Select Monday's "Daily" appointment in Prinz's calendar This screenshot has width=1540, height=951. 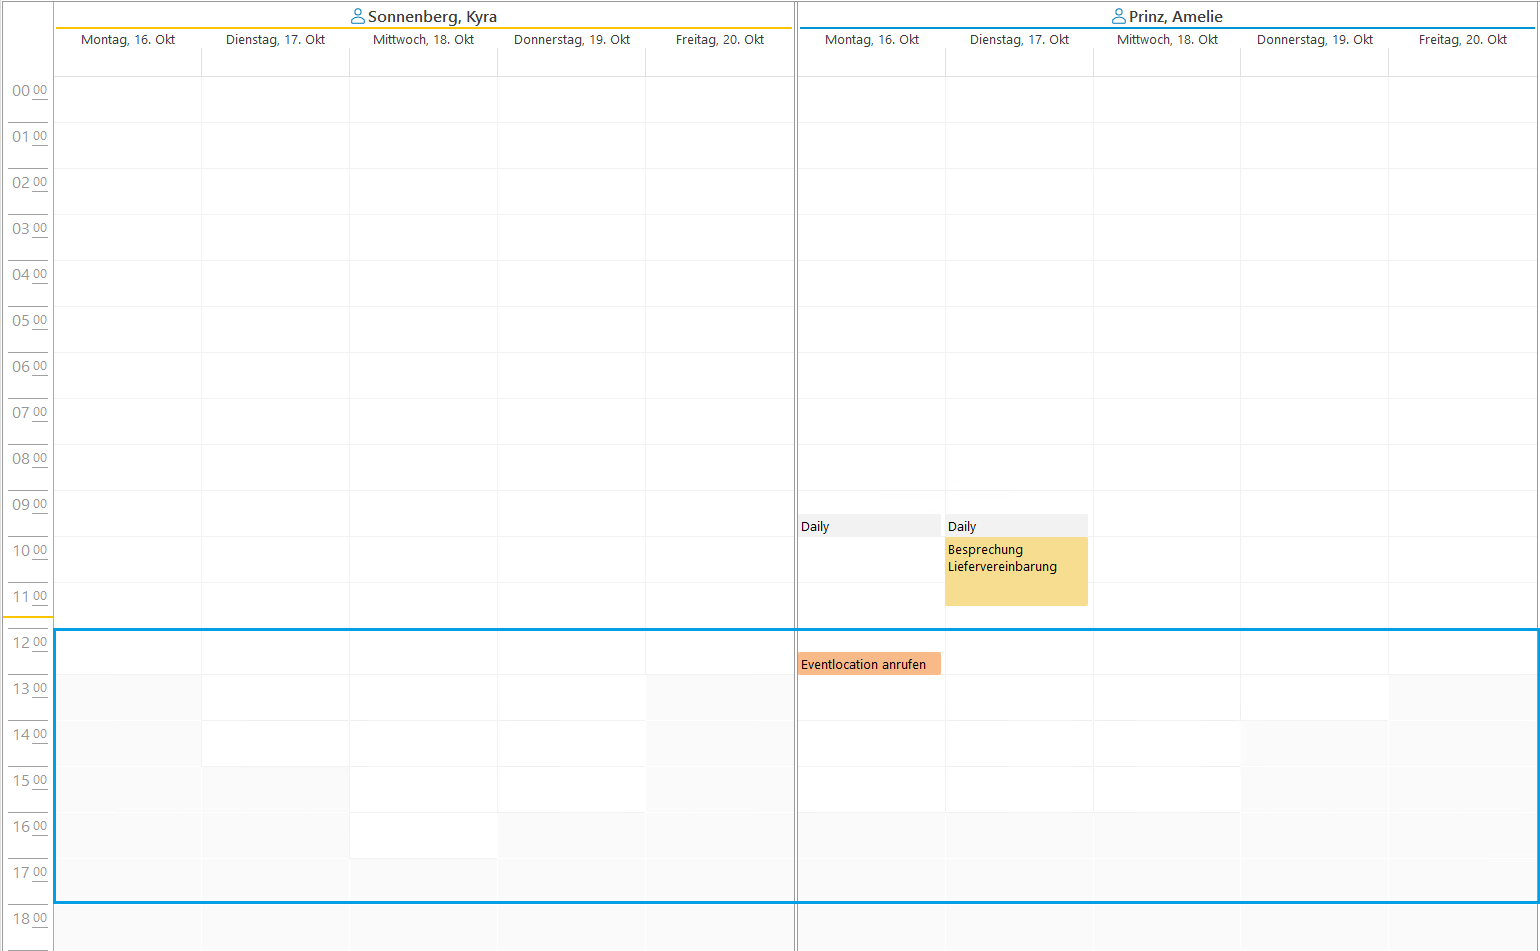[x=868, y=526]
